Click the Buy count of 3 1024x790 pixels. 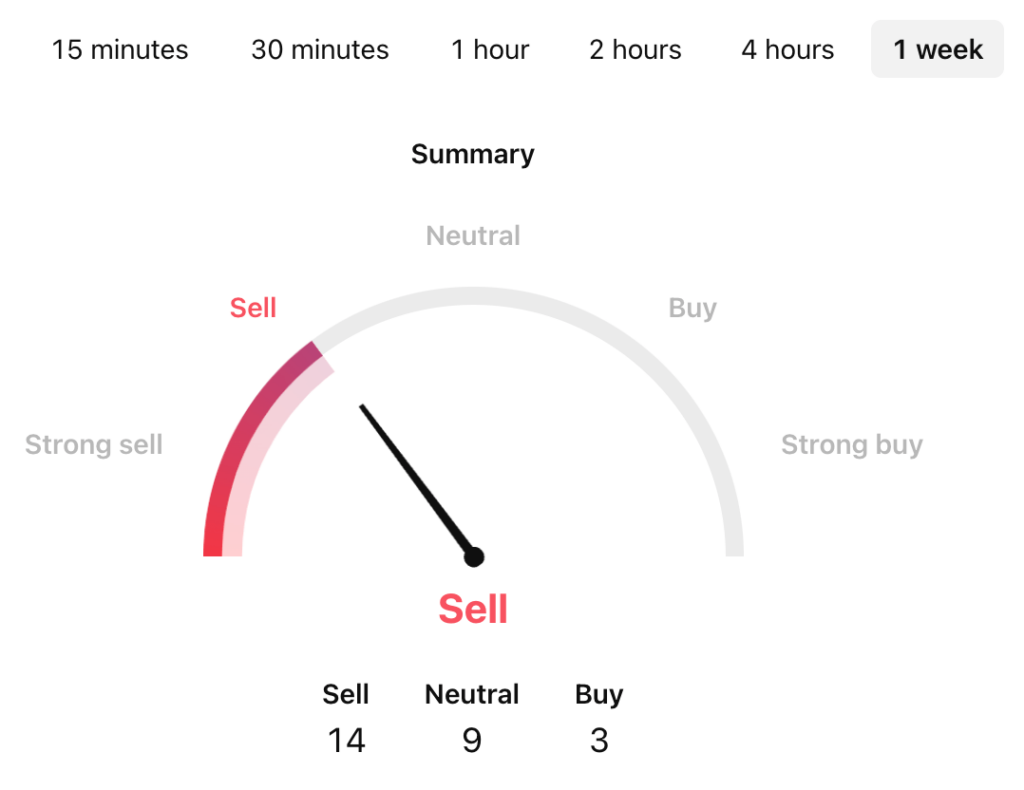[599, 740]
